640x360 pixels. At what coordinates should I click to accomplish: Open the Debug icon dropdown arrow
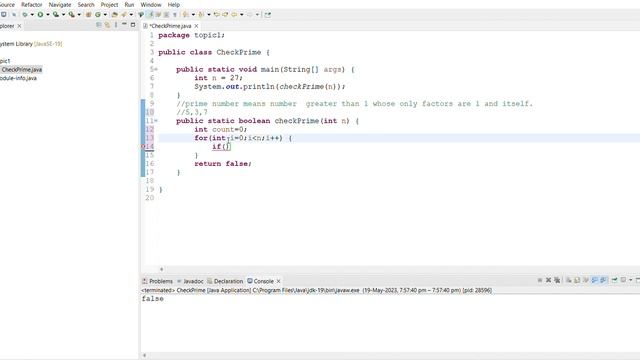click(x=32, y=15)
